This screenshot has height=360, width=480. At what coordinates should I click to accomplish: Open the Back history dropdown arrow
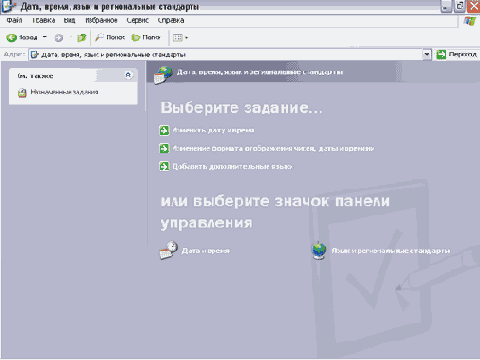coord(45,37)
